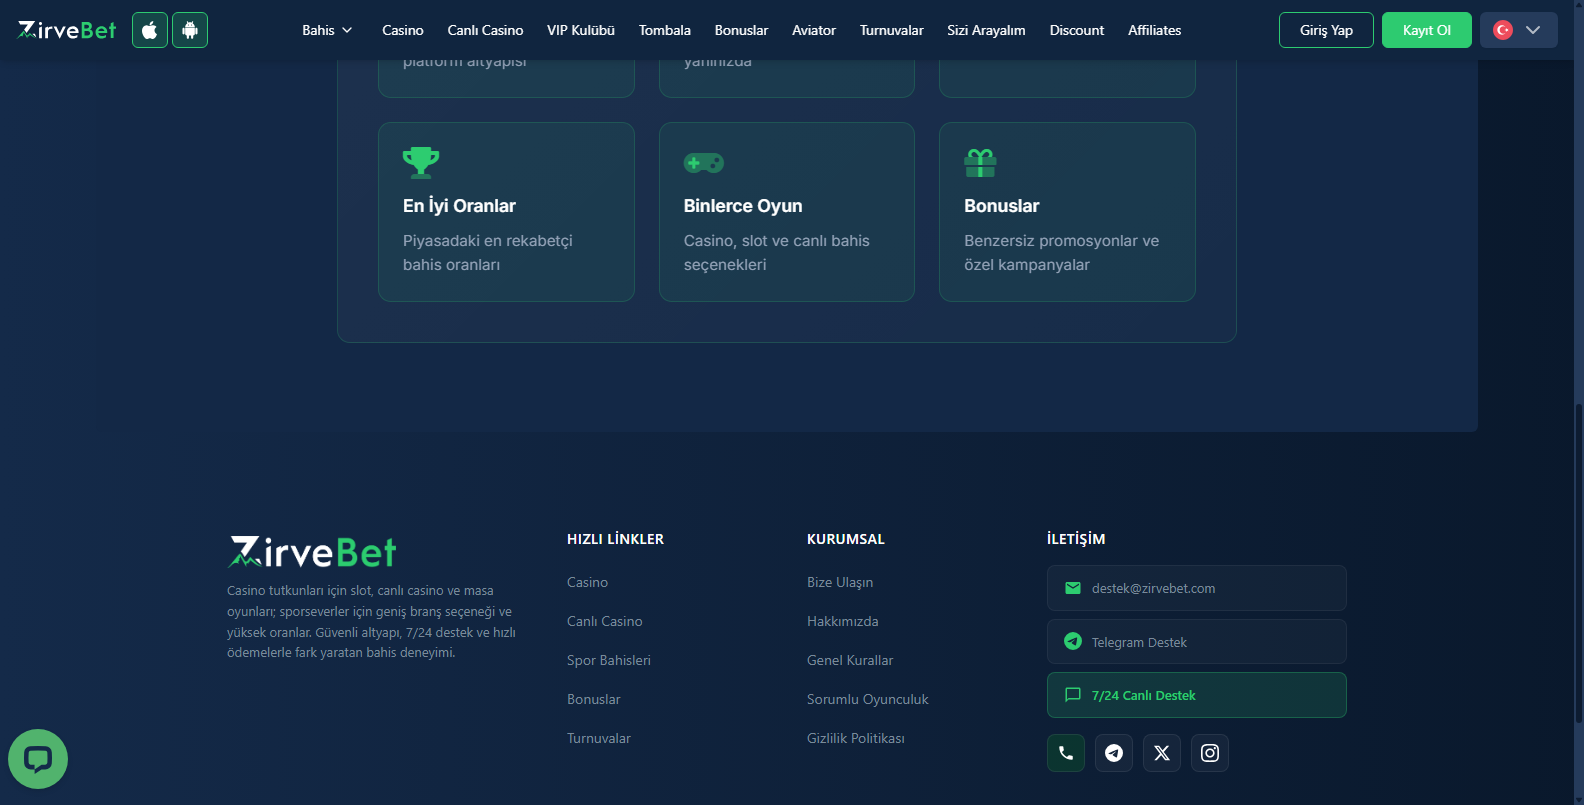This screenshot has height=805, width=1584.
Task: Download the Android app
Action: point(190,30)
